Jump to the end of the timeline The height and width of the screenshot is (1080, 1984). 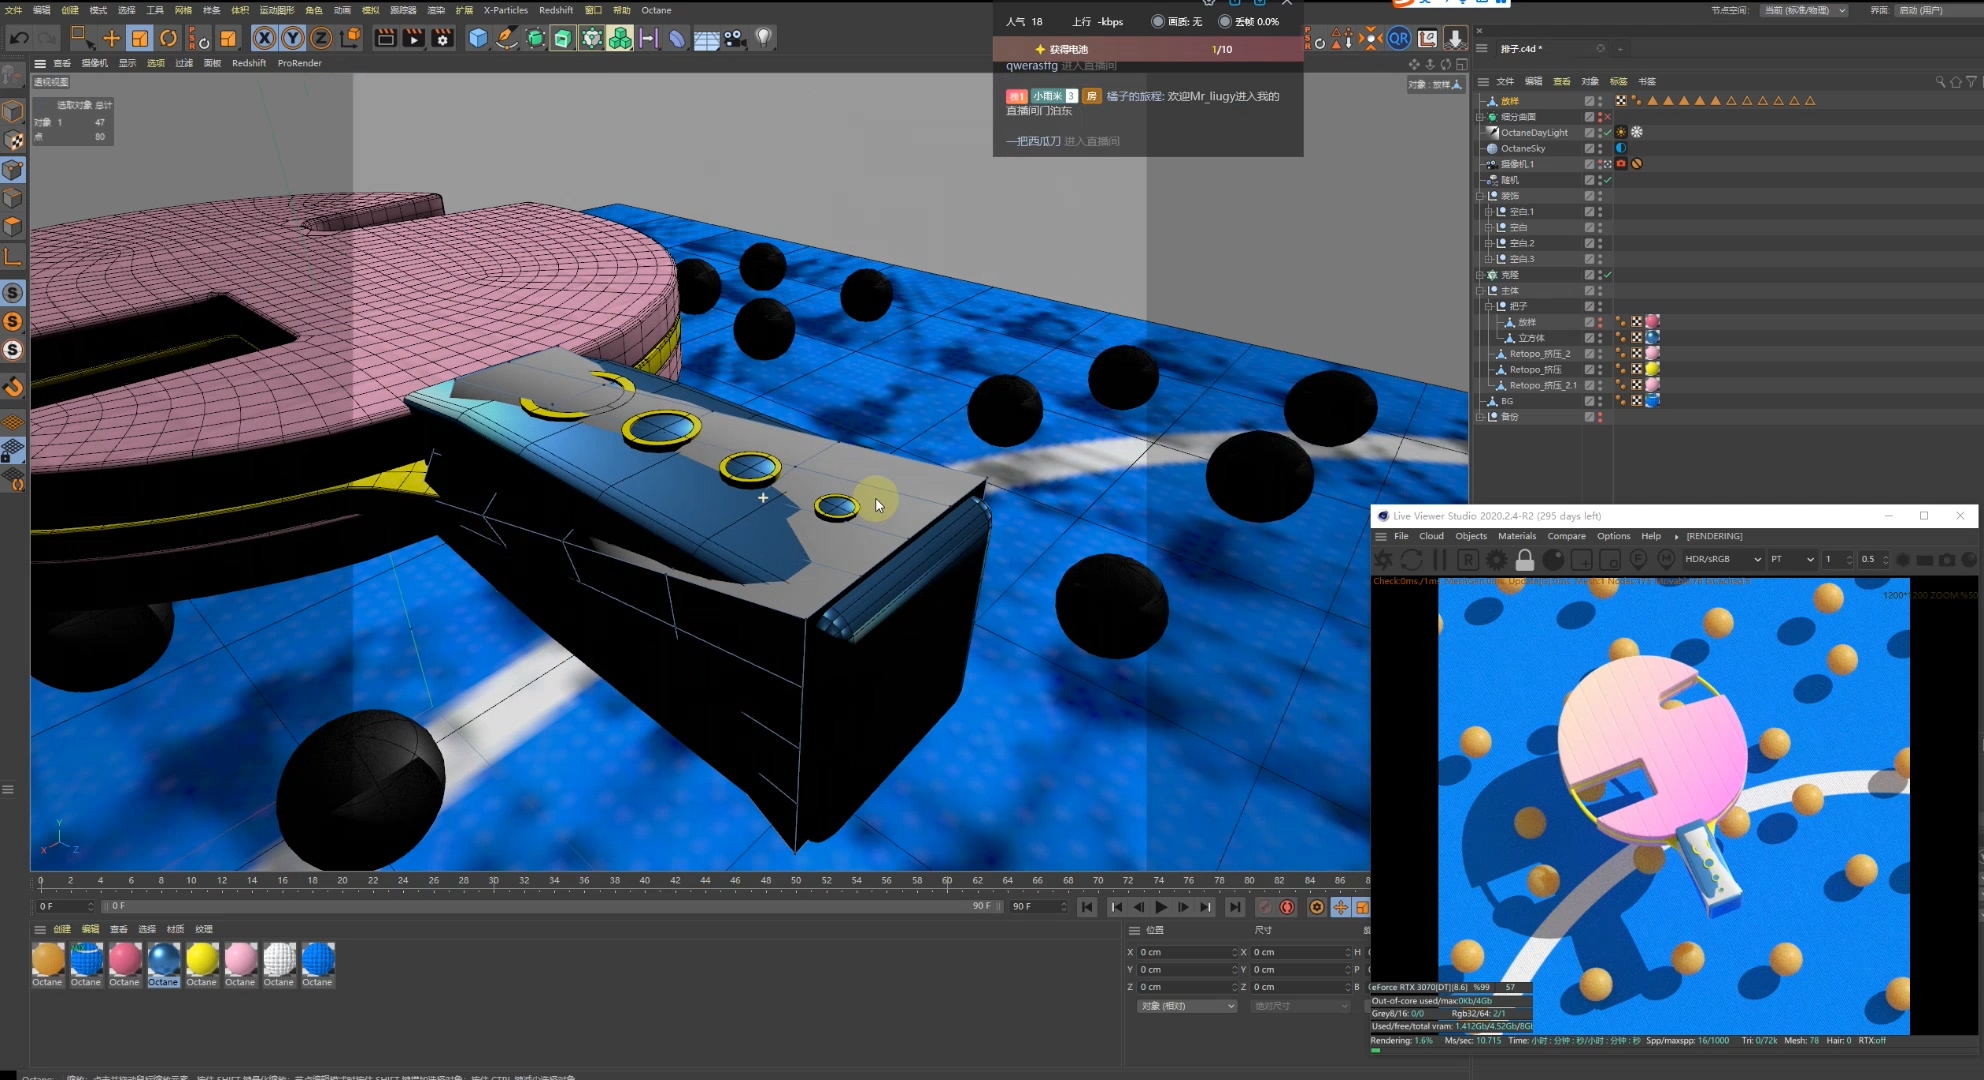tap(1235, 907)
